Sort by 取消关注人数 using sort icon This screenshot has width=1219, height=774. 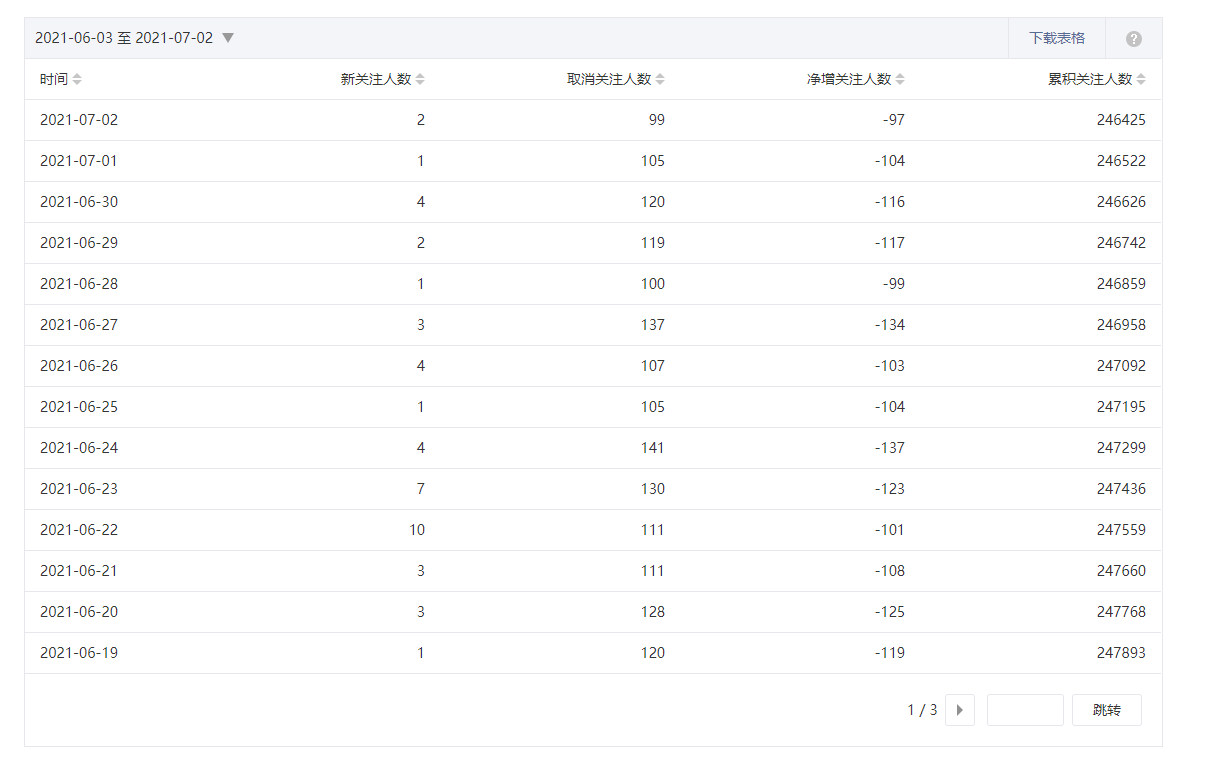tap(660, 80)
